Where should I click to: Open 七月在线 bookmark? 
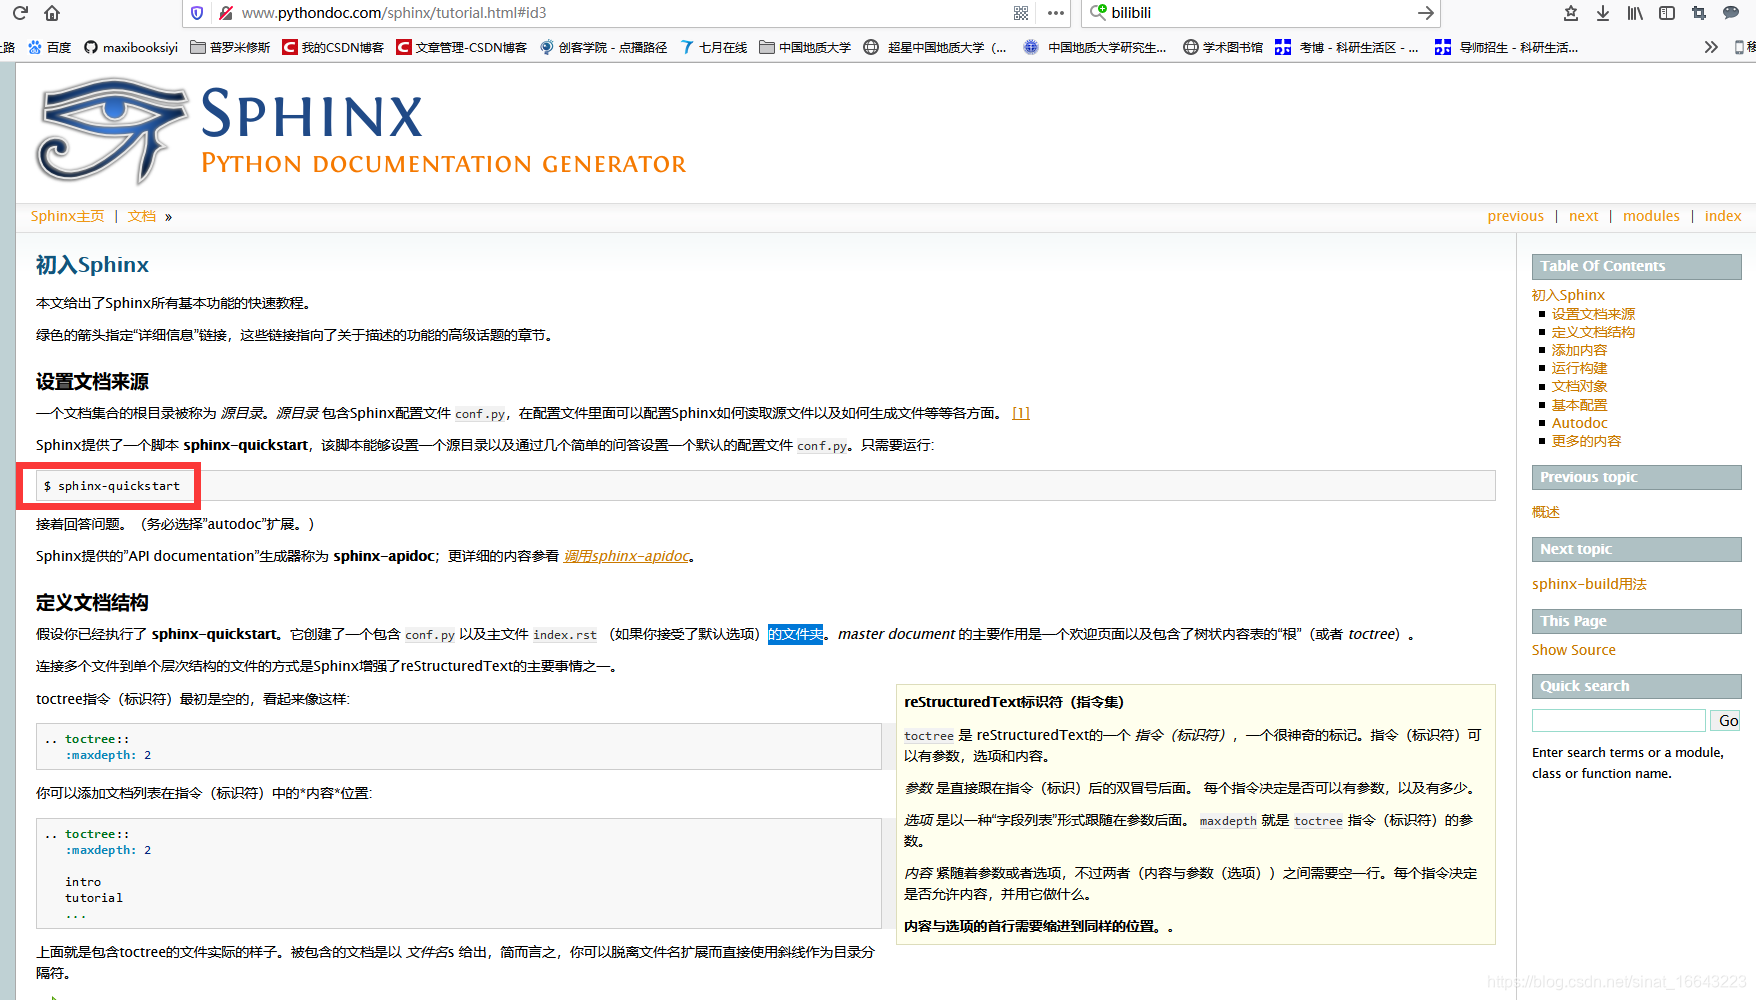pos(713,47)
